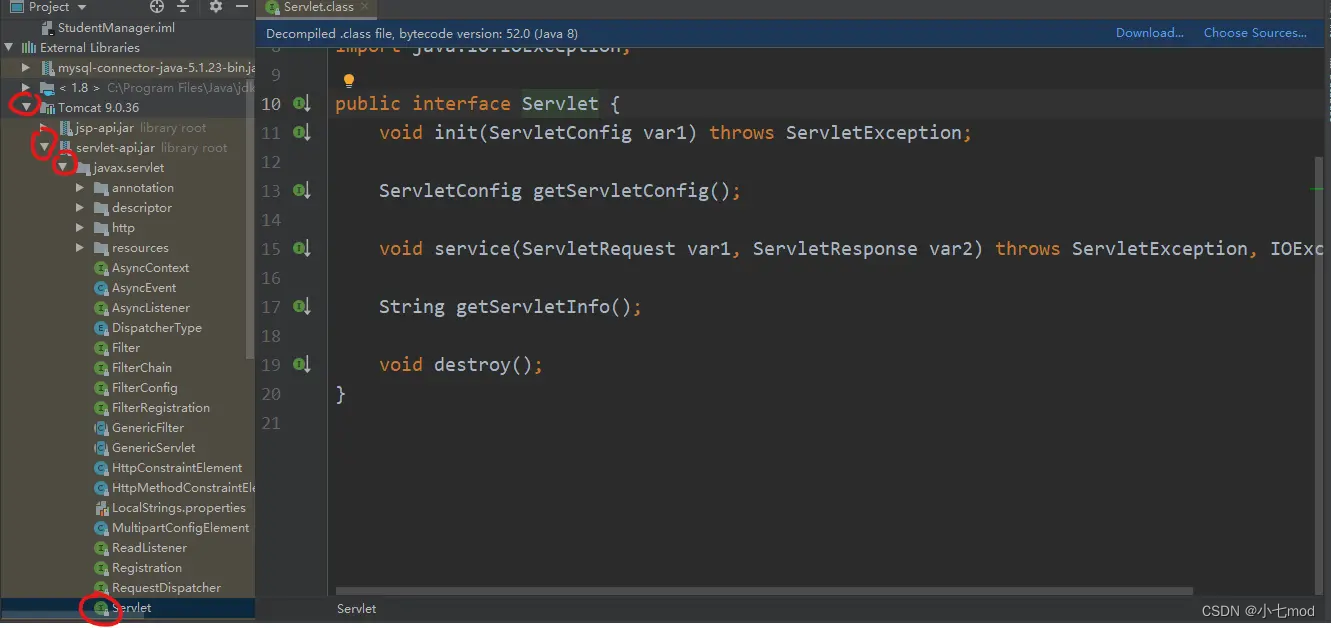Image resolution: width=1331 pixels, height=628 pixels.
Task: Expand the http package
Action: click(81, 228)
